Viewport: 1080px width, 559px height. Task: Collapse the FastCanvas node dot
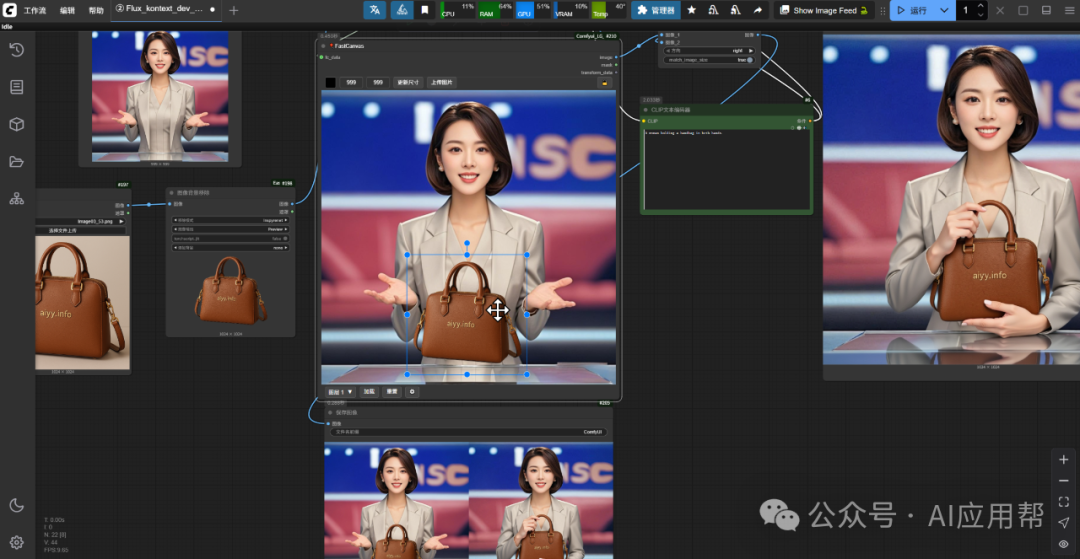(323, 46)
